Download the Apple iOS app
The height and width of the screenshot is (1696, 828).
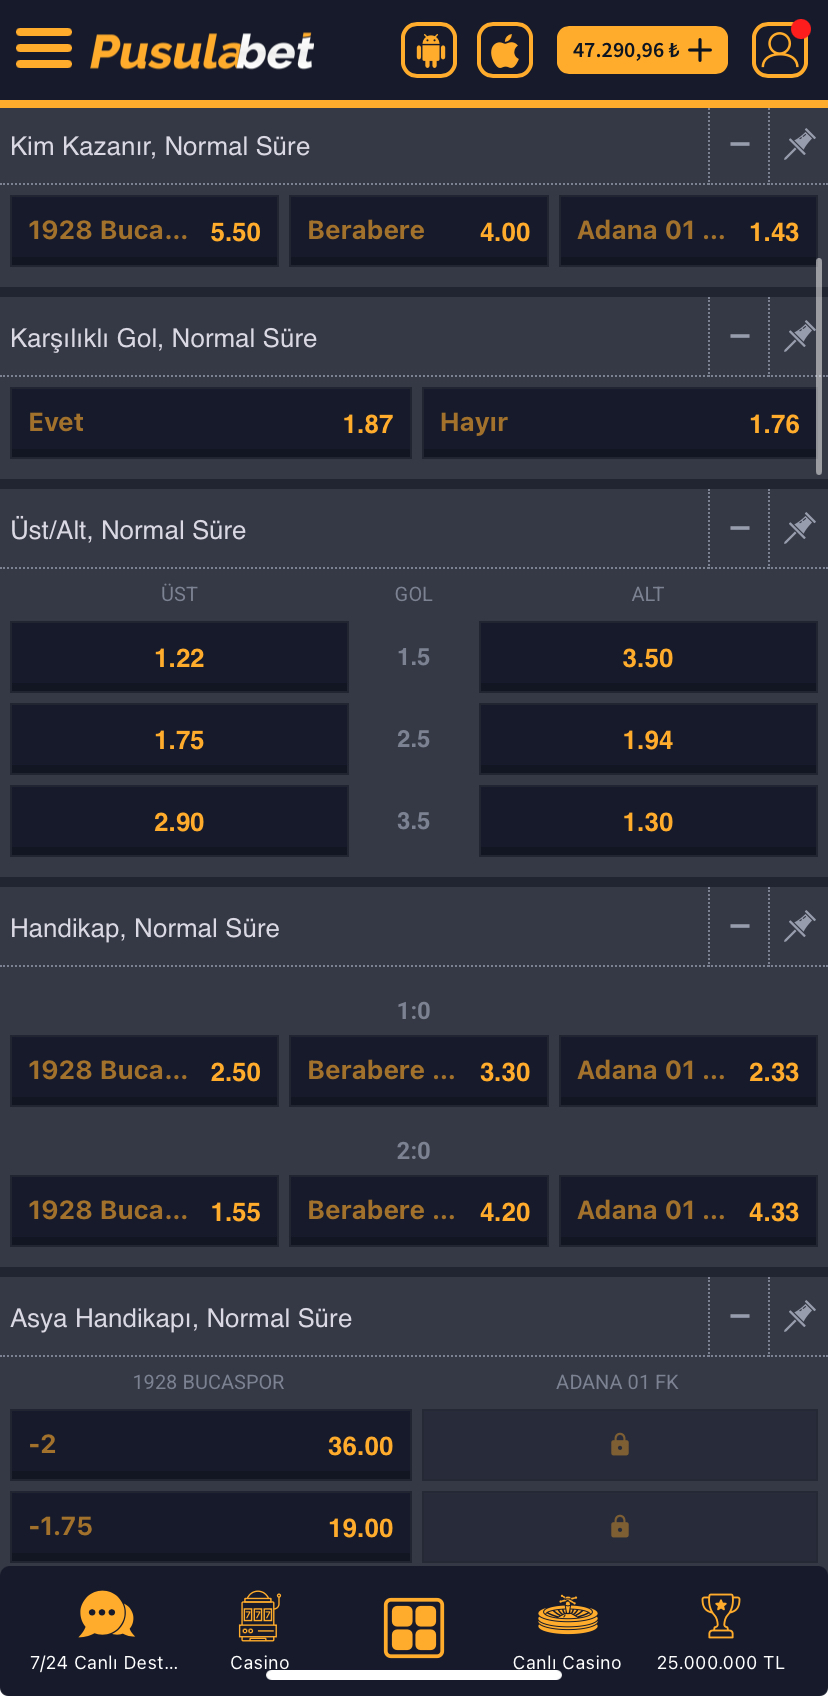point(505,50)
